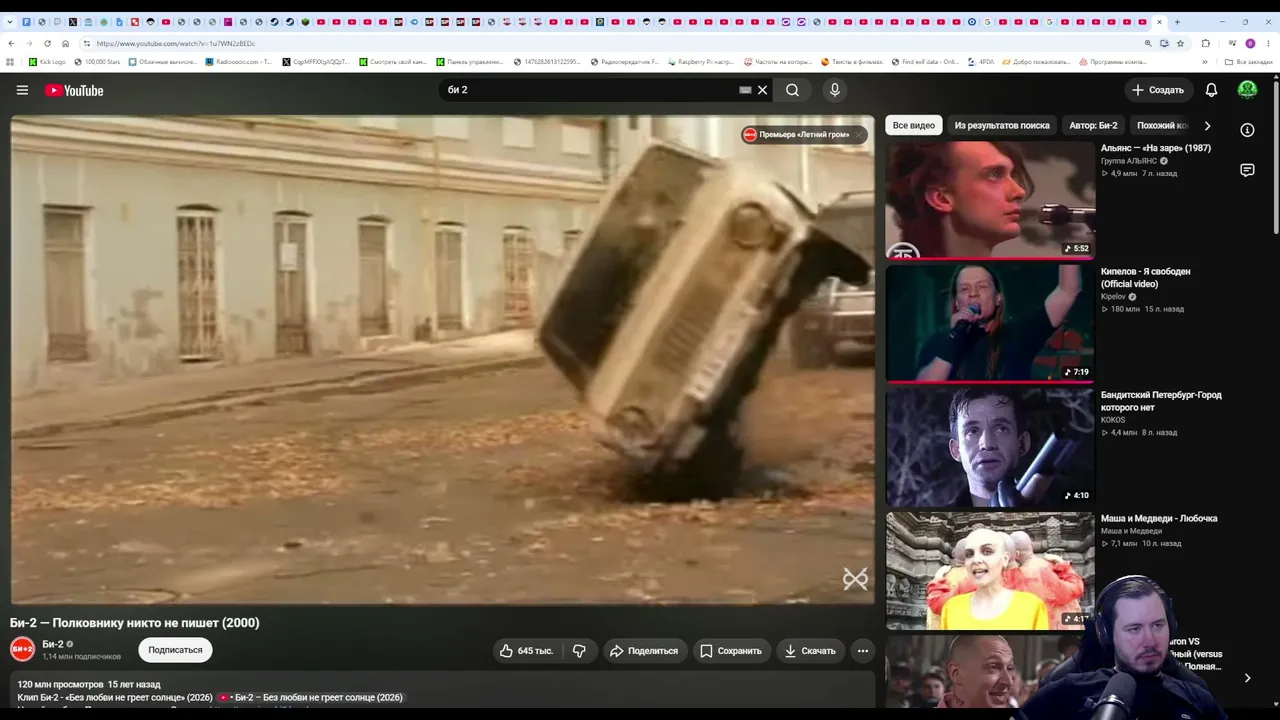Screen dimensions: 1280x720
Task: Open the browser extensions puzzle icon
Action: pyautogui.click(x=1205, y=43)
